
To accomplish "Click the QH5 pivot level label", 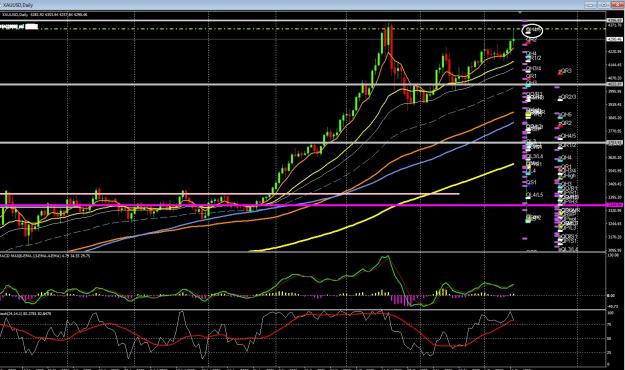I will (x=566, y=115).
